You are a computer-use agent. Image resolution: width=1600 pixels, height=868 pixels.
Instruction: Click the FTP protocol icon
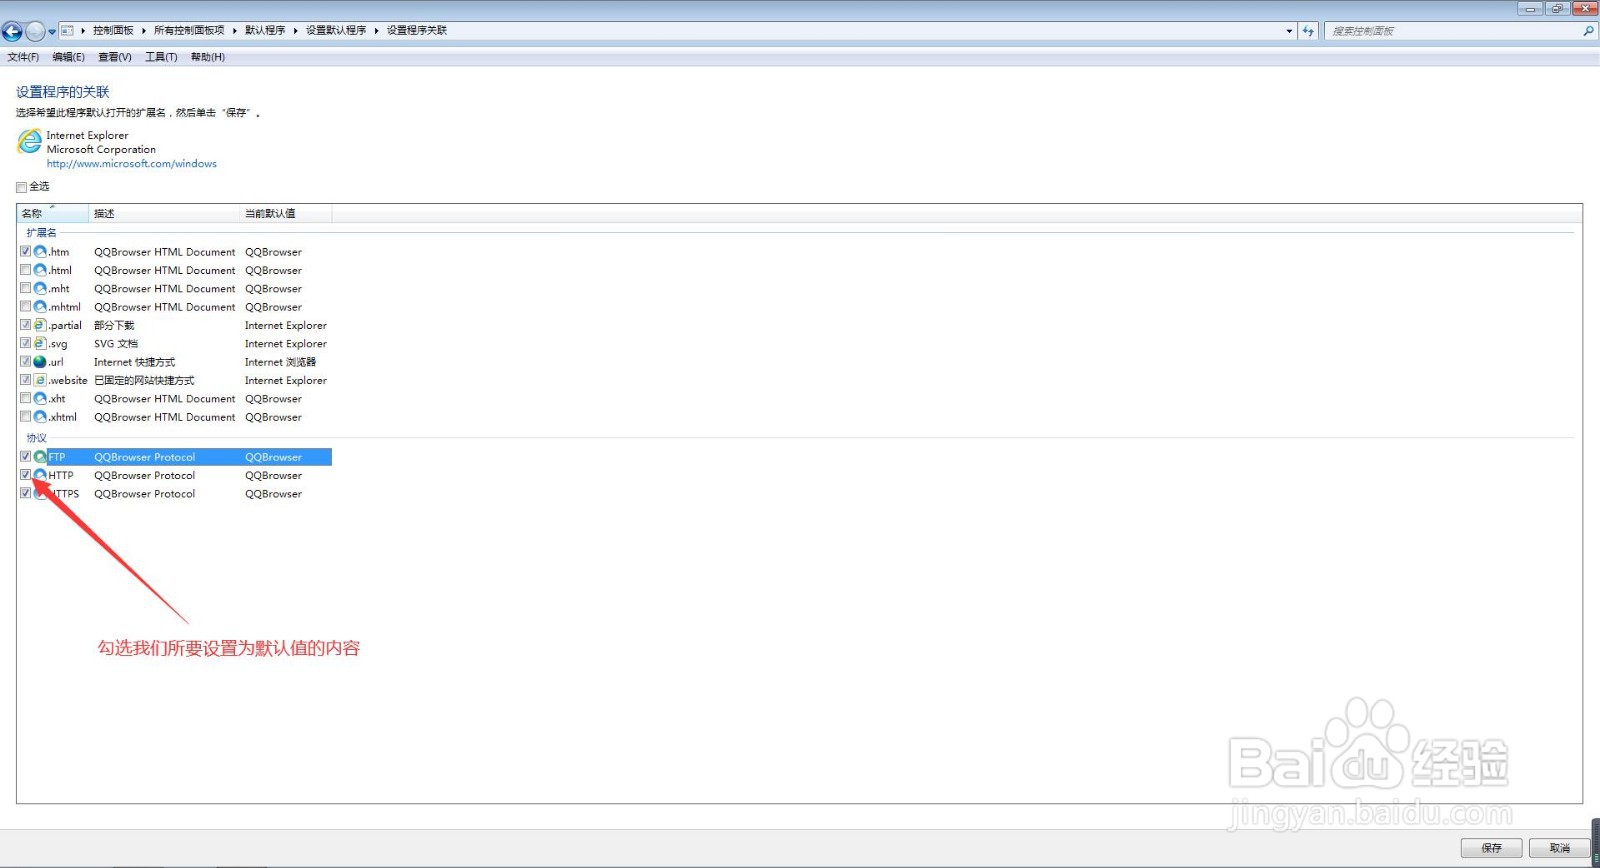(40, 457)
